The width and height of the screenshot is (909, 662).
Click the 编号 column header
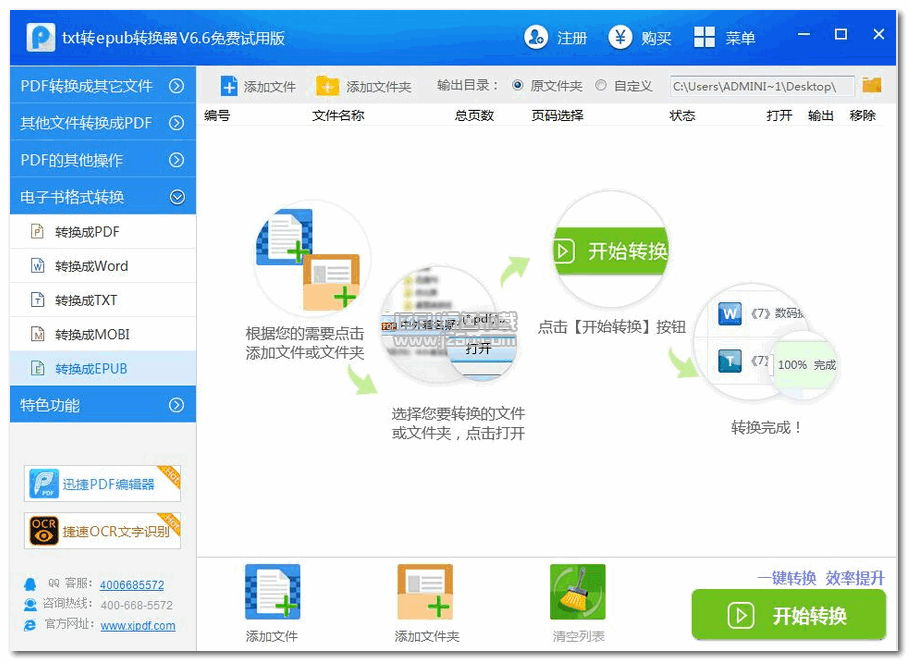tap(217, 115)
